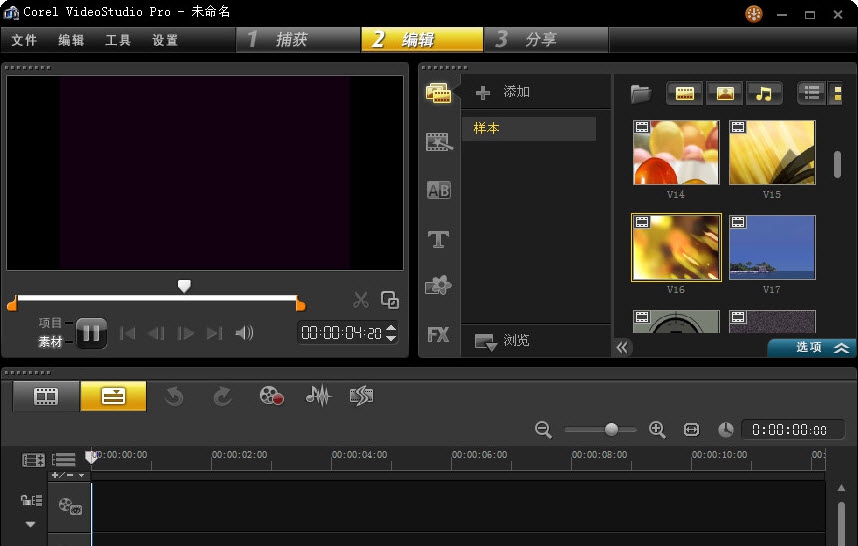This screenshot has height=546, width=858.
Task: Open the Transition (AB) library
Action: pyautogui.click(x=438, y=190)
